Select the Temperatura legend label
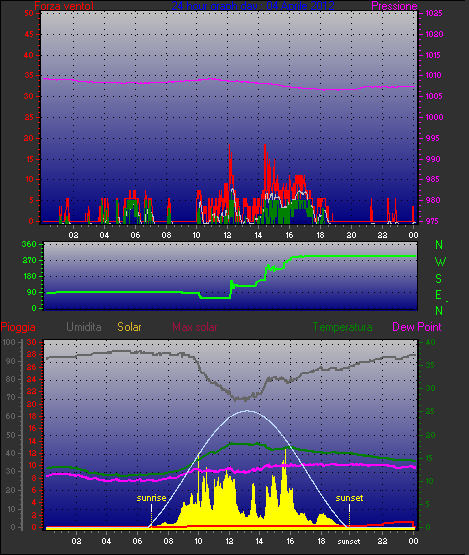 (x=342, y=327)
